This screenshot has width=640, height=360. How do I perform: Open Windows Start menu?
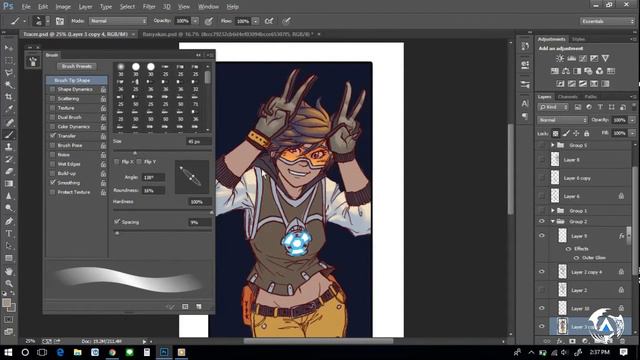(8, 352)
